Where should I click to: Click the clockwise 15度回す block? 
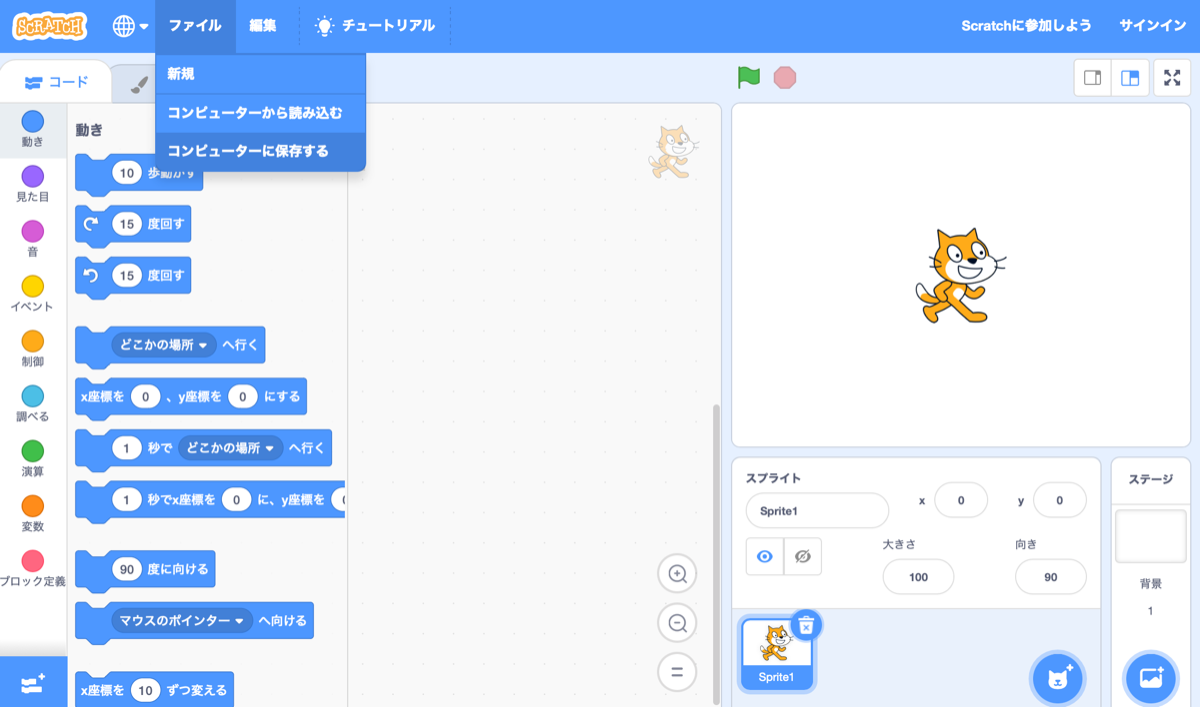click(133, 225)
